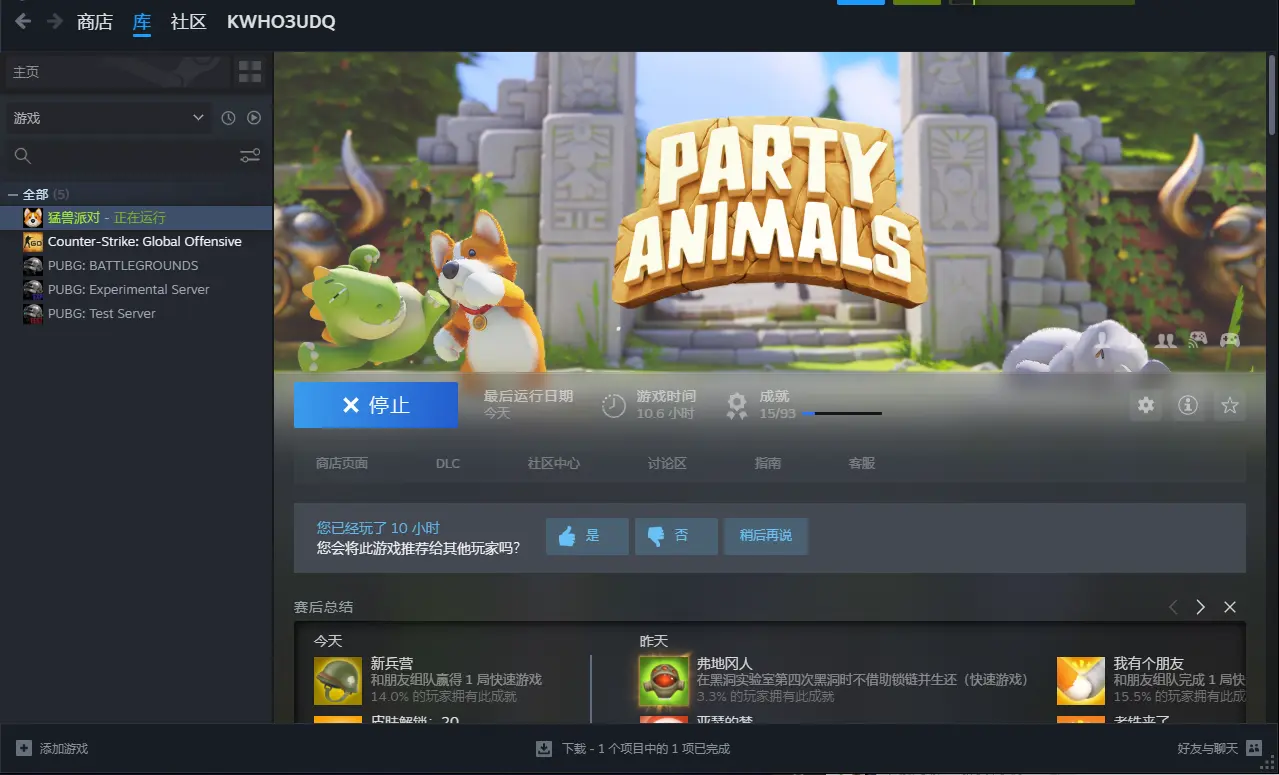Toggle the favorite star icon

[1230, 405]
